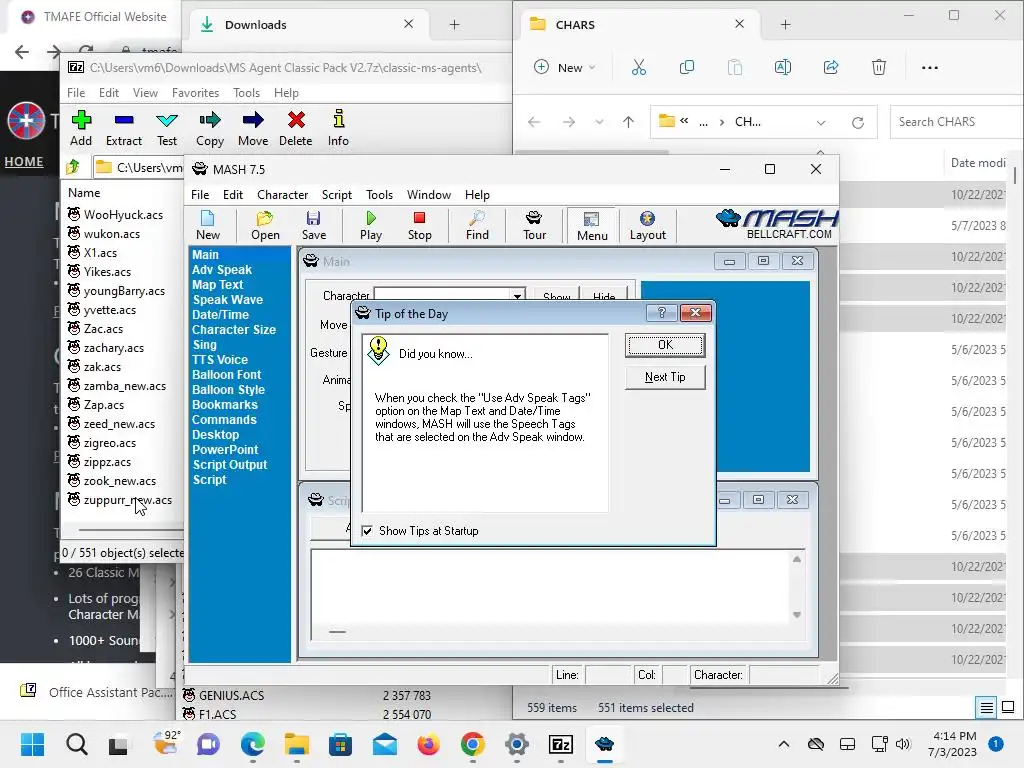Open the MASH Script menu
Image resolution: width=1024 pixels, height=768 pixels.
336,195
